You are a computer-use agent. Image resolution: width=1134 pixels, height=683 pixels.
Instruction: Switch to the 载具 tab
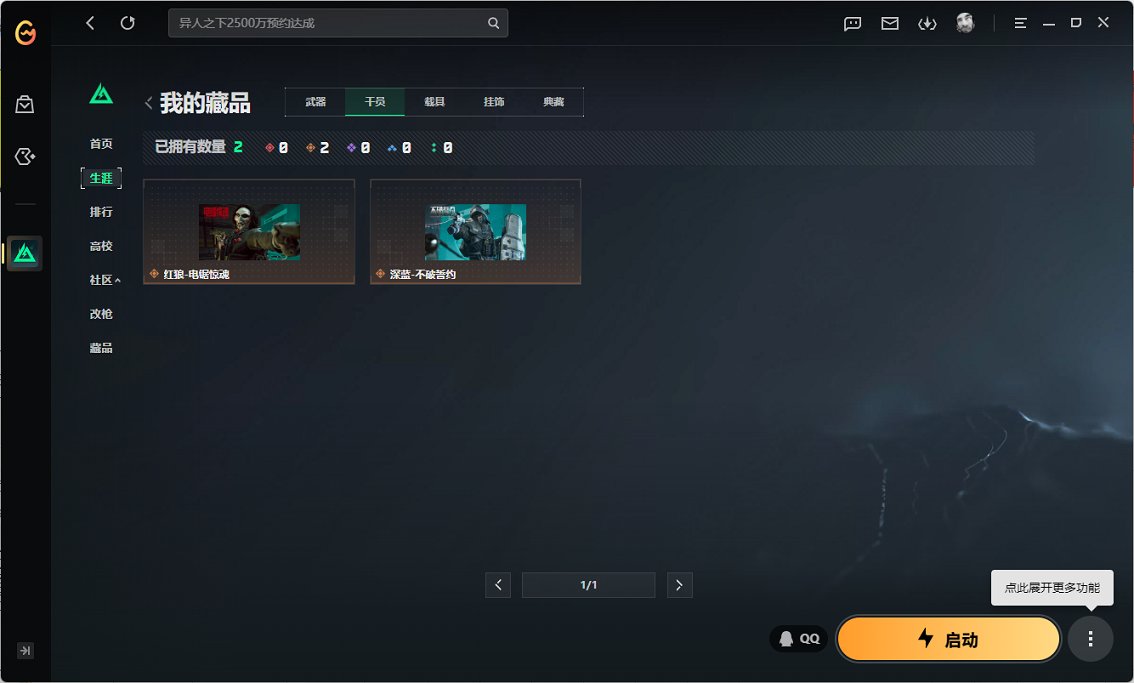(434, 102)
